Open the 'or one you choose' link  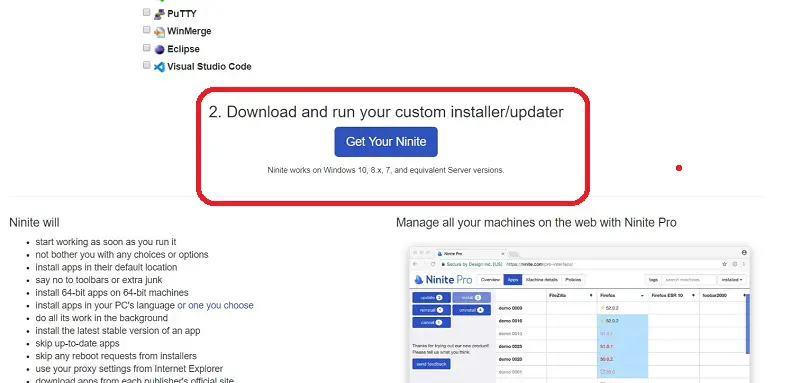click(215, 305)
